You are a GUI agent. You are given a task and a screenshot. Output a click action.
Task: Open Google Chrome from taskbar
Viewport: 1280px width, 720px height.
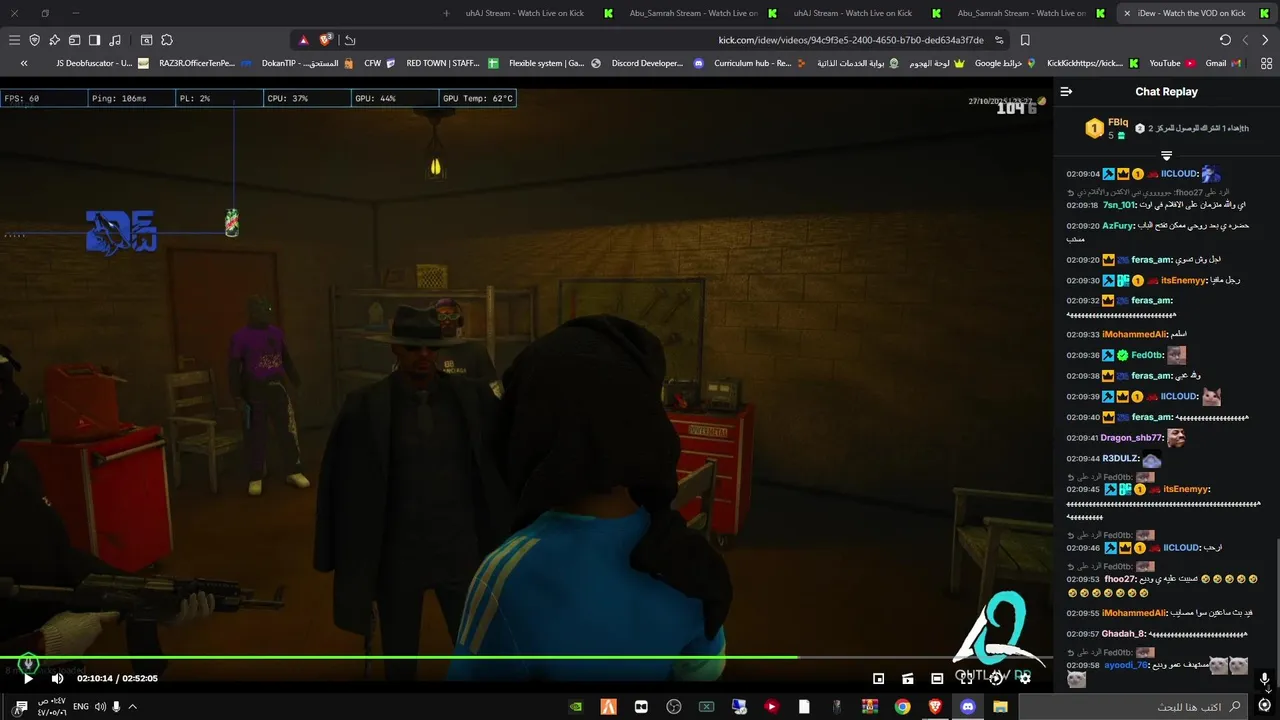(x=902, y=707)
